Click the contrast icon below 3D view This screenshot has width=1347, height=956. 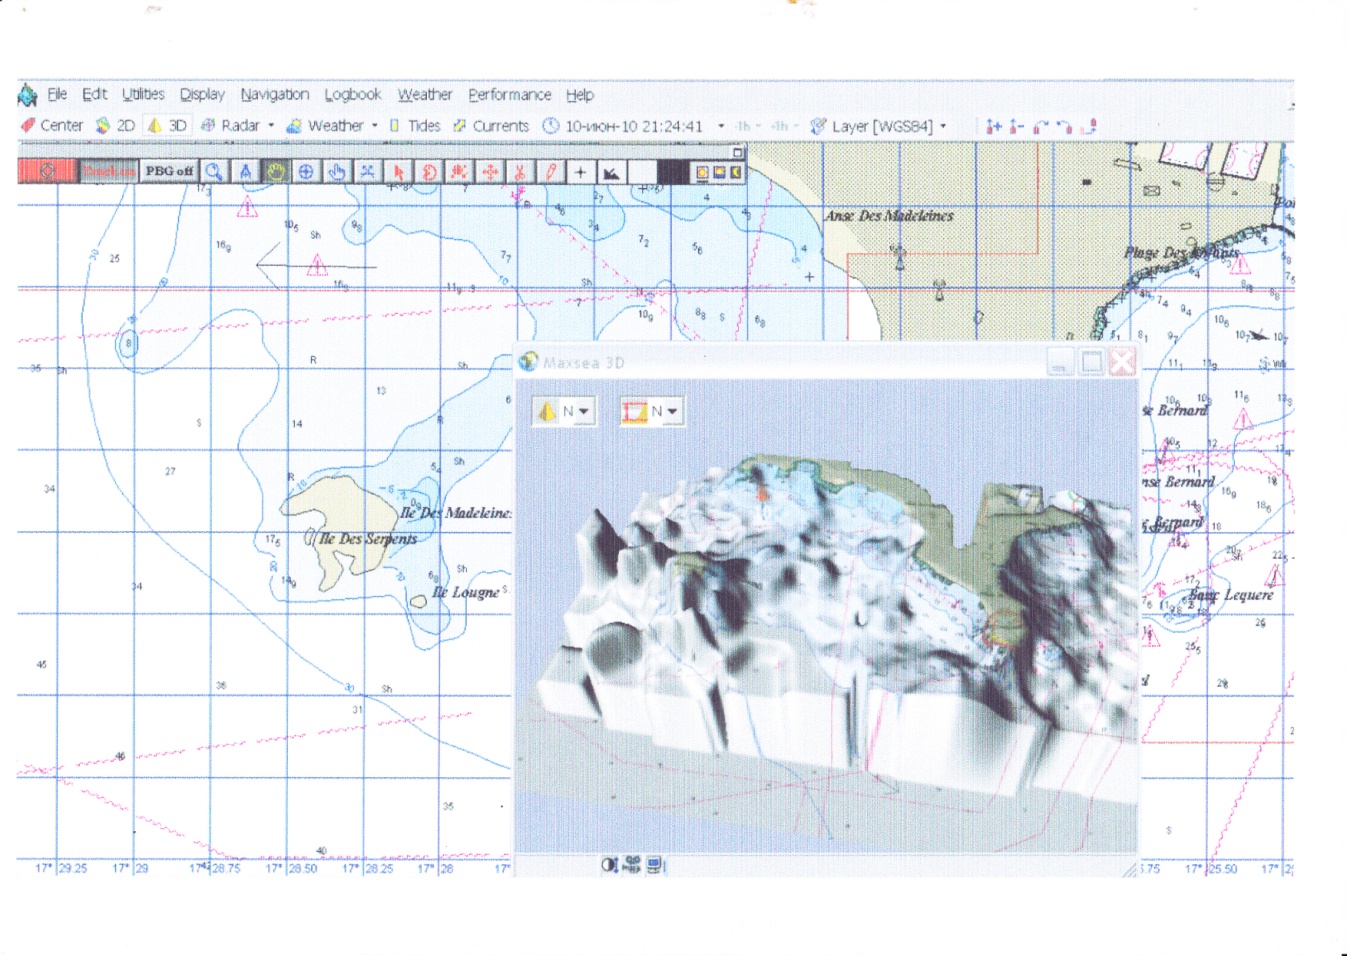(608, 865)
